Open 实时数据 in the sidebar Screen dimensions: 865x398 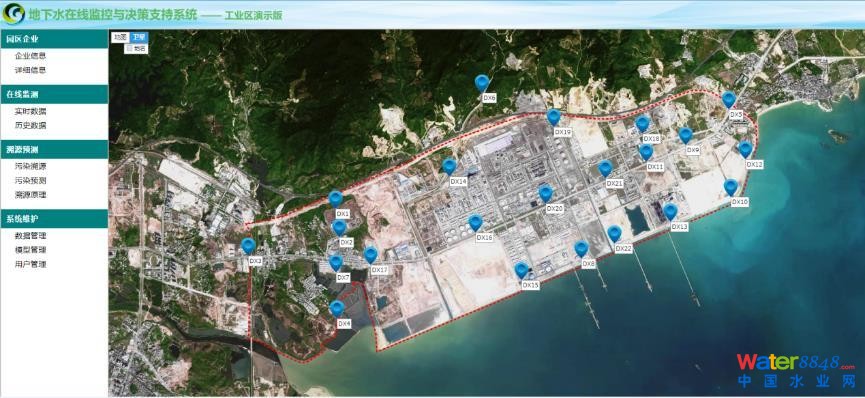tap(30, 111)
